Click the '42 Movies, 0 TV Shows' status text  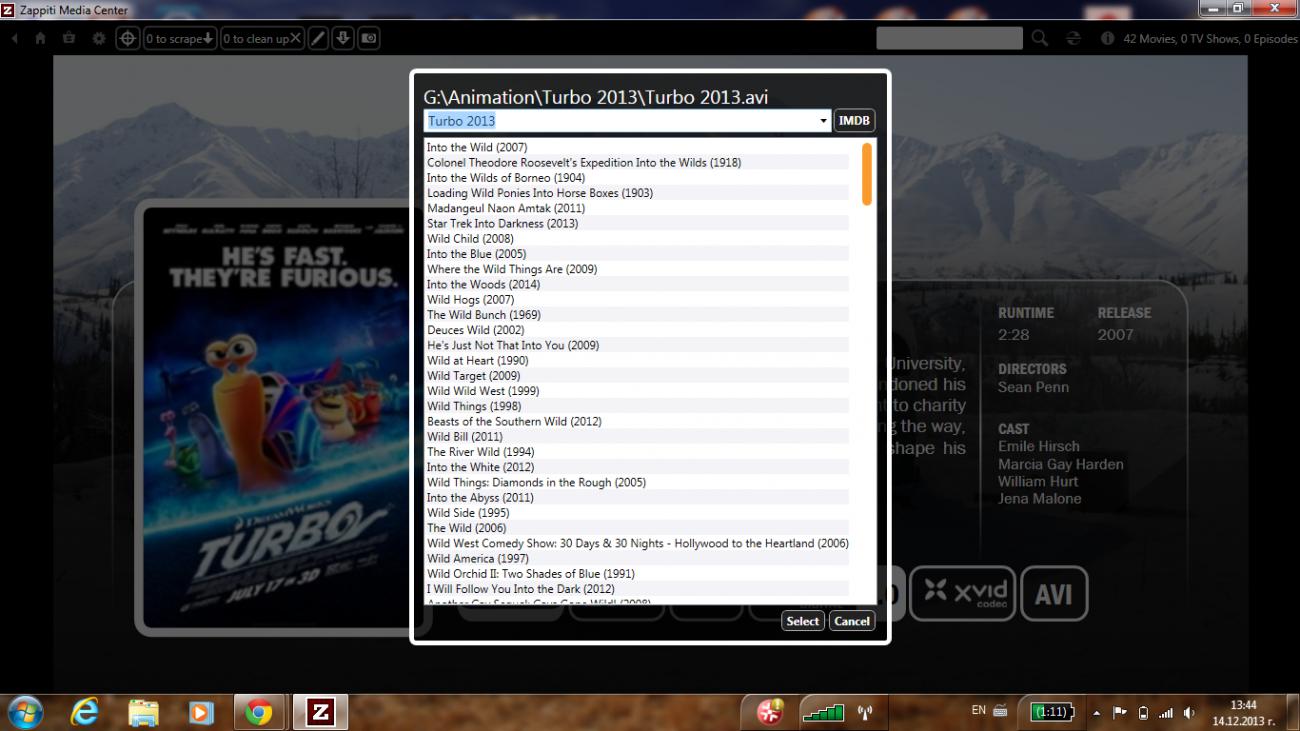pos(1209,39)
